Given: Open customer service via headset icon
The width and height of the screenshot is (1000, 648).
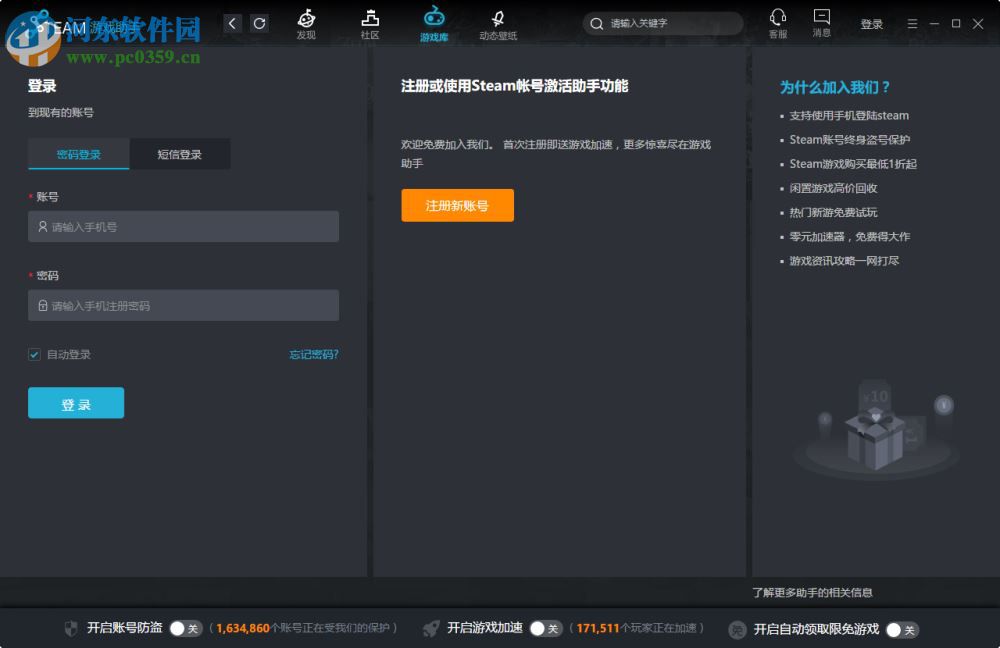Looking at the screenshot, I should pos(778,23).
